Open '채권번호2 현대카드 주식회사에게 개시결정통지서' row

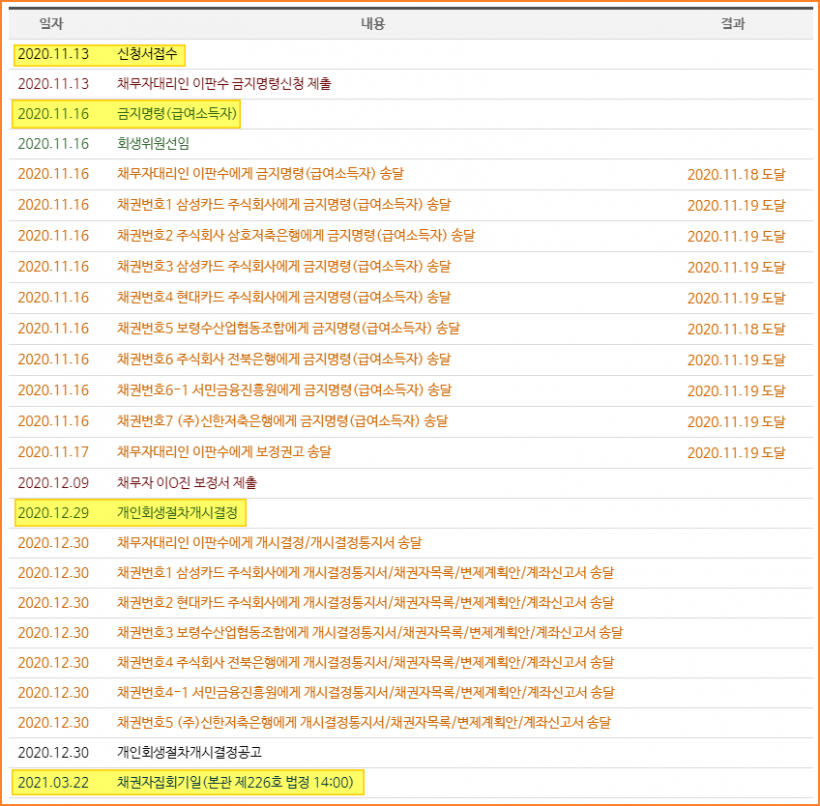365,602
